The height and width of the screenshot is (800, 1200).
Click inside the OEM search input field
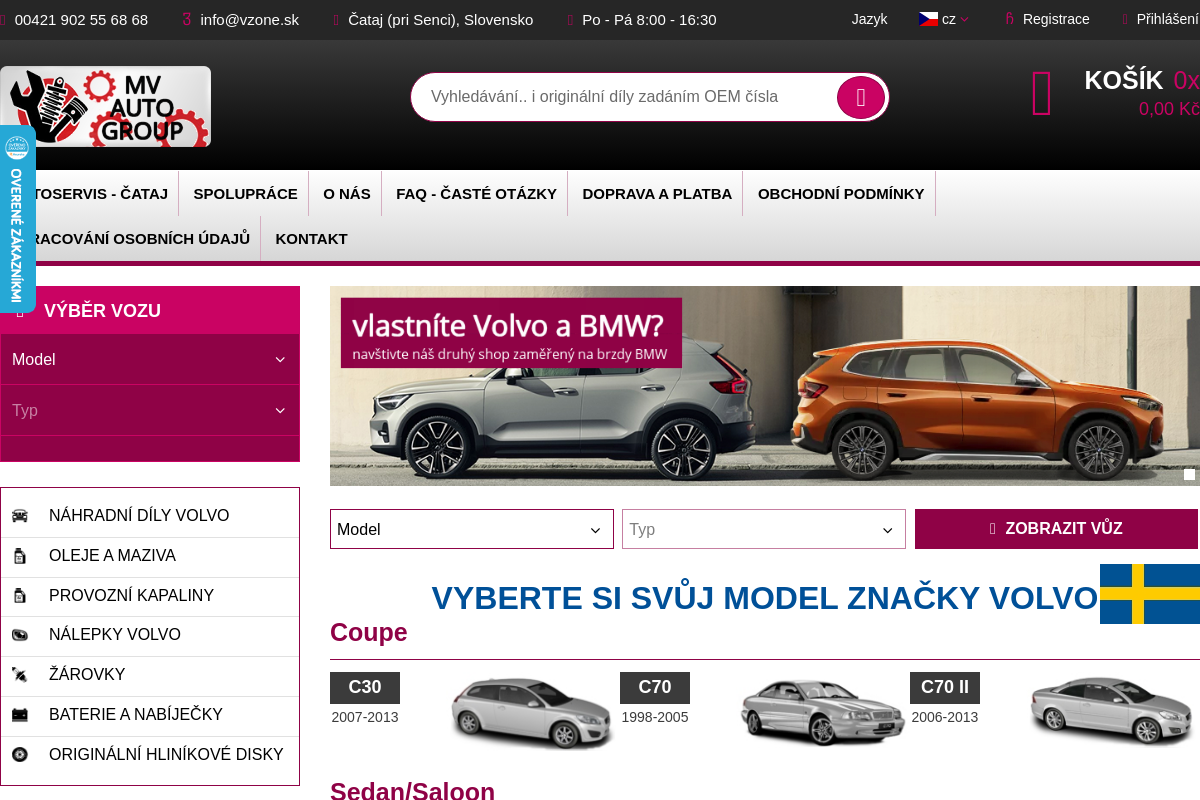(x=620, y=97)
